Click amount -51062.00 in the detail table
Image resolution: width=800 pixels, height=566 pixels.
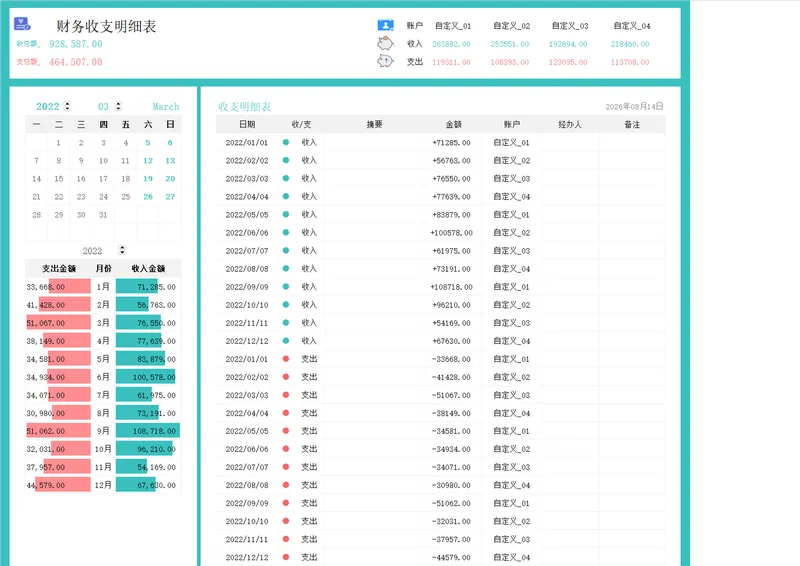(x=452, y=503)
